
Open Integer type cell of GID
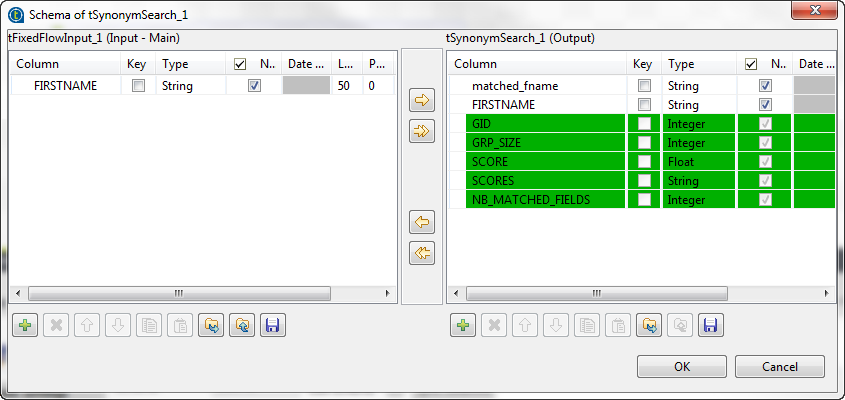[x=699, y=124]
